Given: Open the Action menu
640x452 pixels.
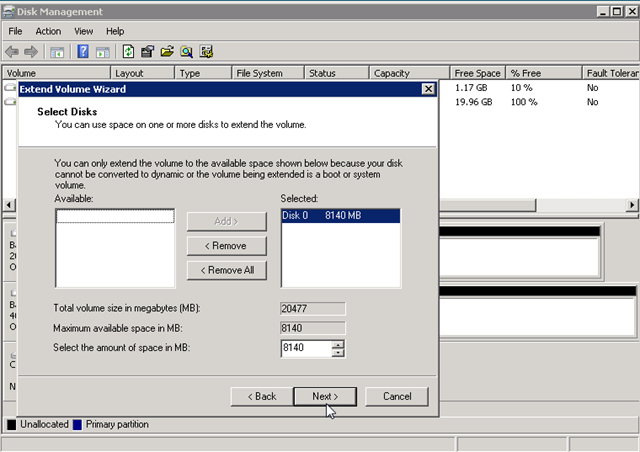Looking at the screenshot, I should click(x=48, y=31).
